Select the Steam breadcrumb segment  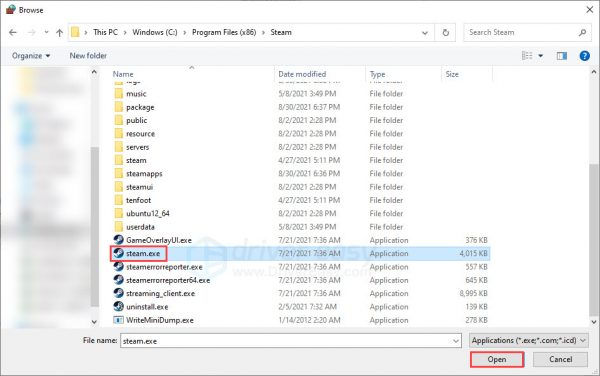(281, 32)
